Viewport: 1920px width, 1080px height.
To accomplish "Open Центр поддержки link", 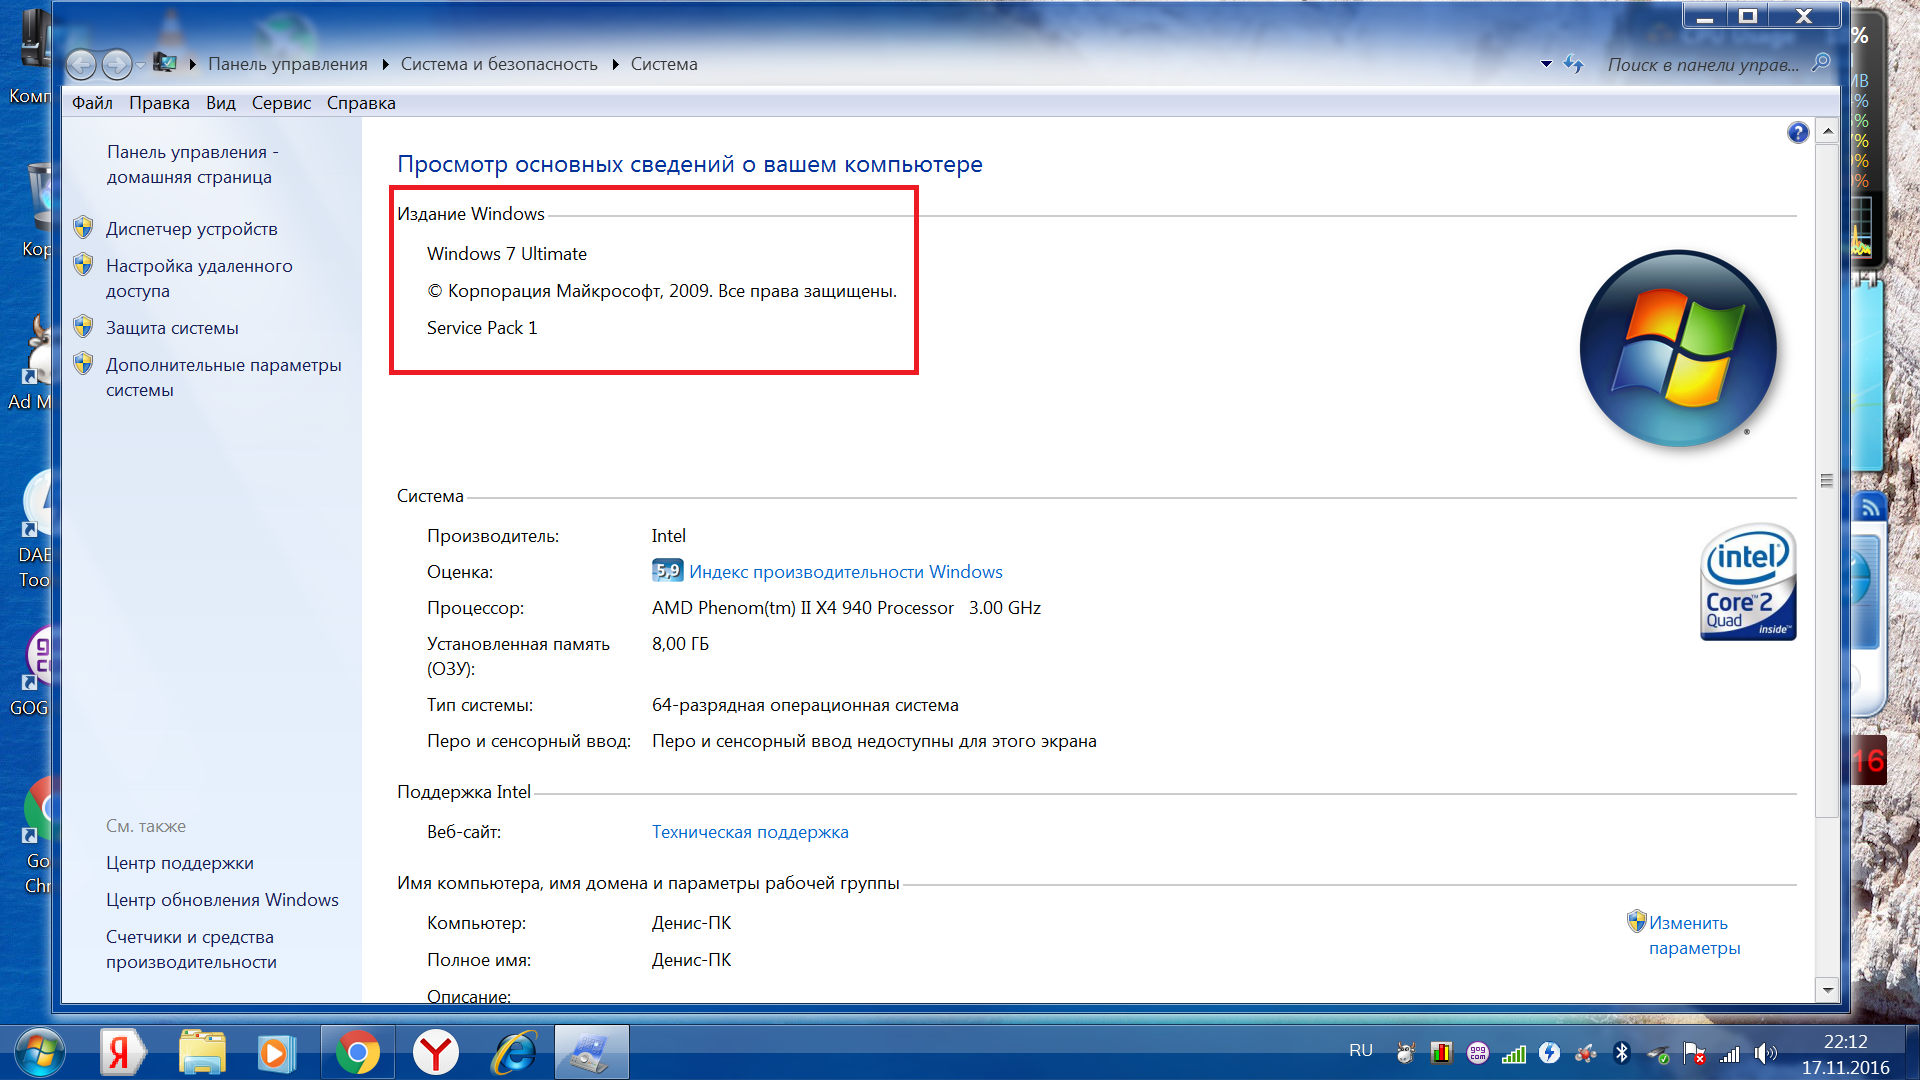I will [180, 863].
